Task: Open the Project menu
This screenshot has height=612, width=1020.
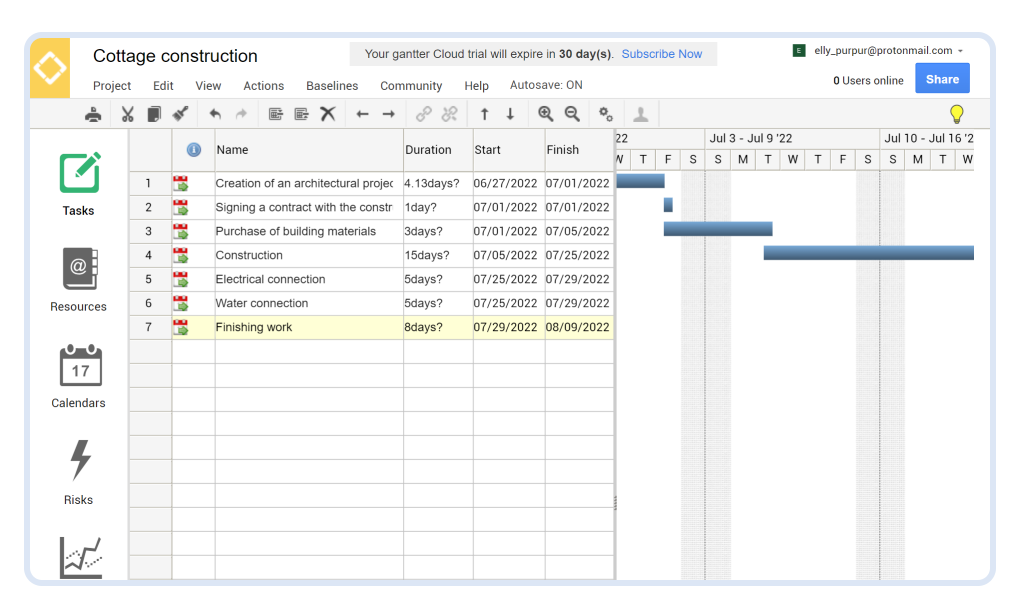Action: coord(112,86)
